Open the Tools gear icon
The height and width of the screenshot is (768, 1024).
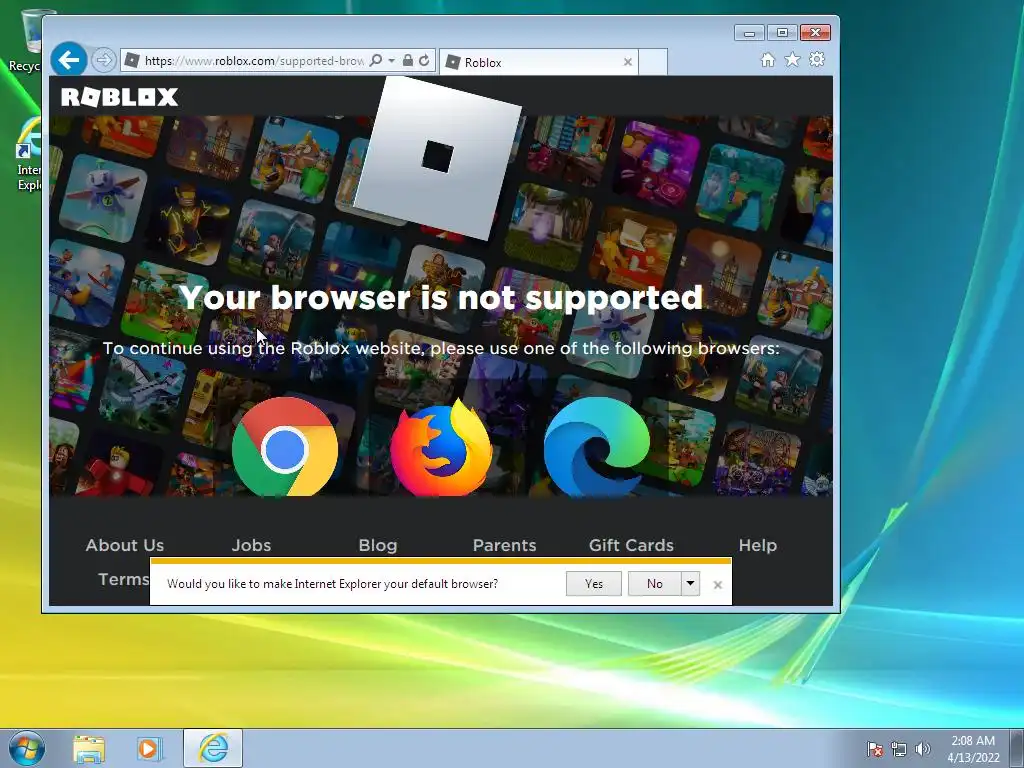817,60
